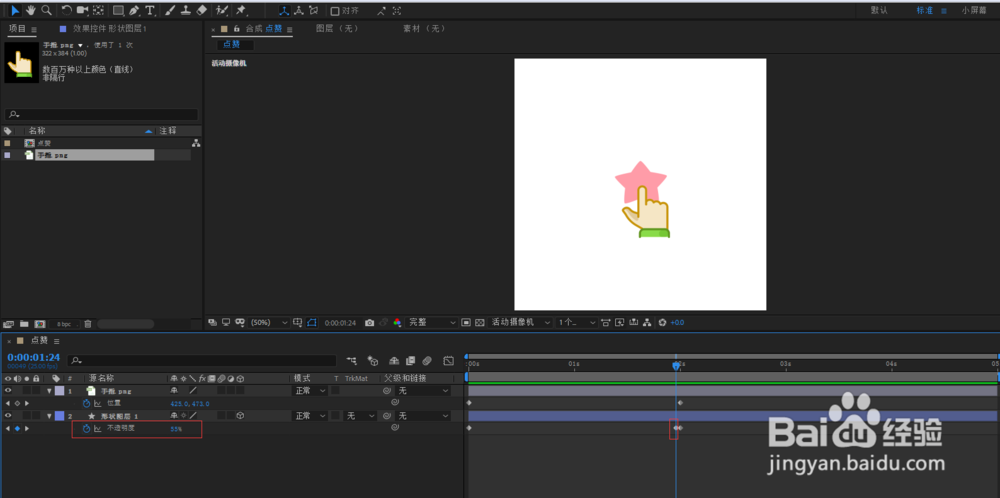Select the Type text tool
The height and width of the screenshot is (498, 1000).
pyautogui.click(x=150, y=10)
